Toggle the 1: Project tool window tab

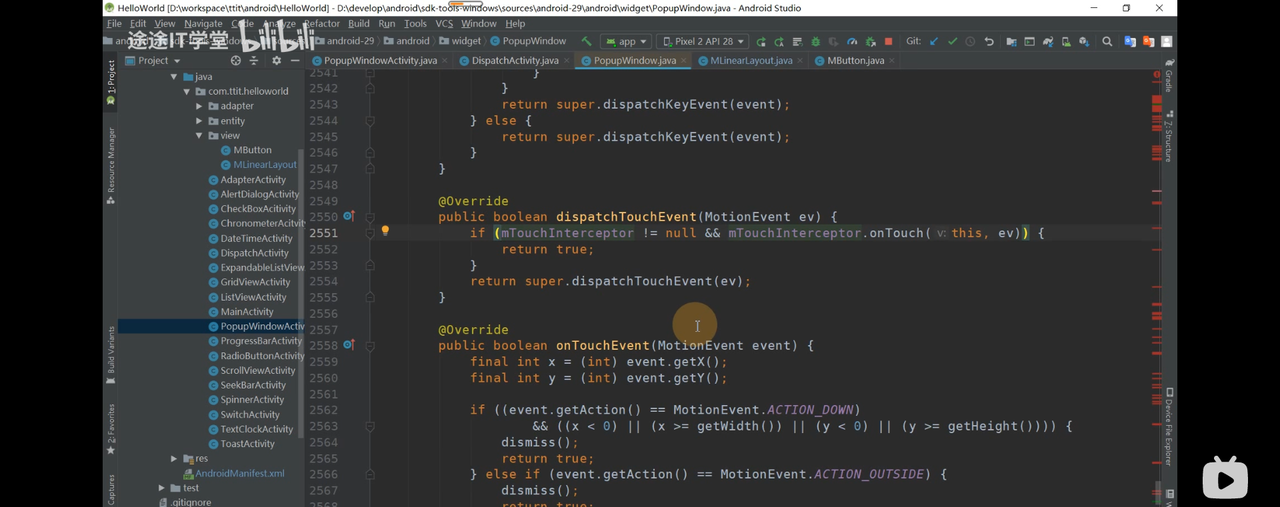coord(111,80)
